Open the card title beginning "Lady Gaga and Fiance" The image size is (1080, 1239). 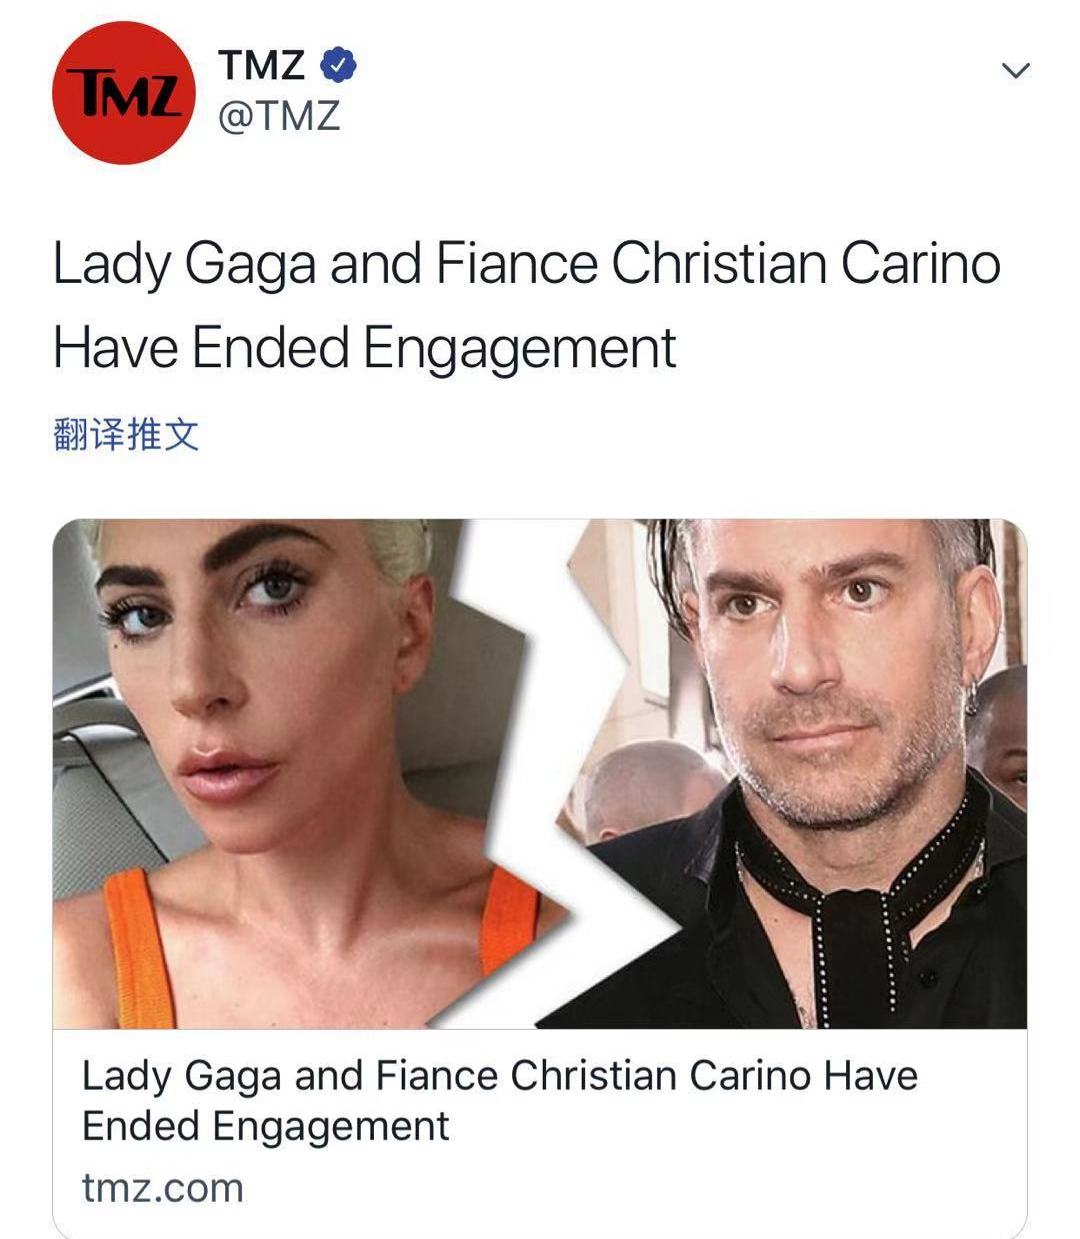pos(499,1076)
